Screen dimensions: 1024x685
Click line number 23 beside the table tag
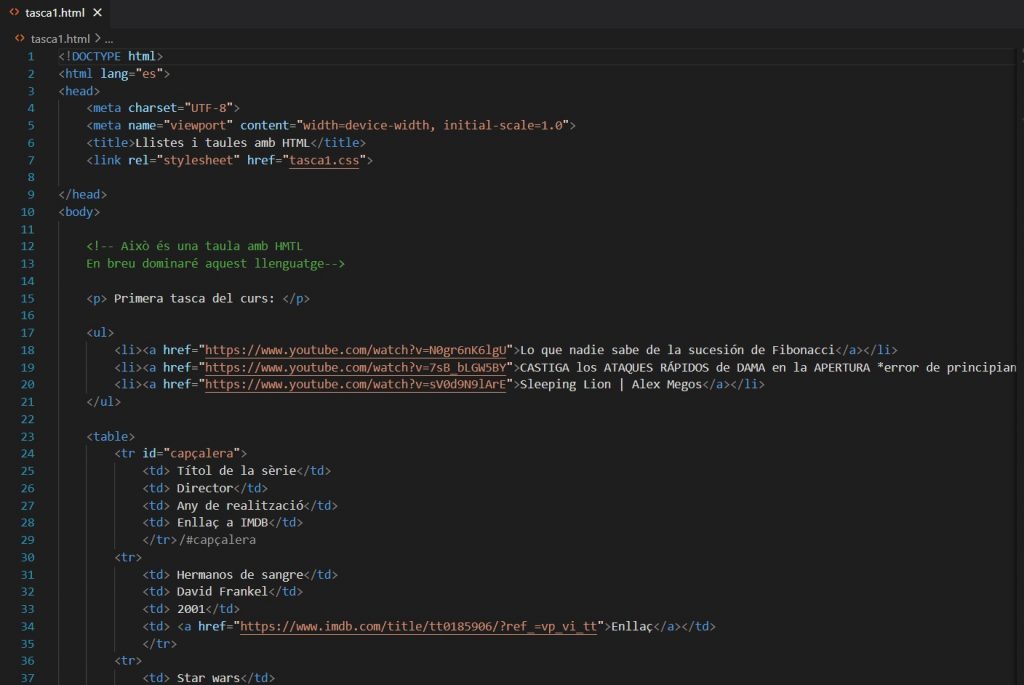point(27,436)
